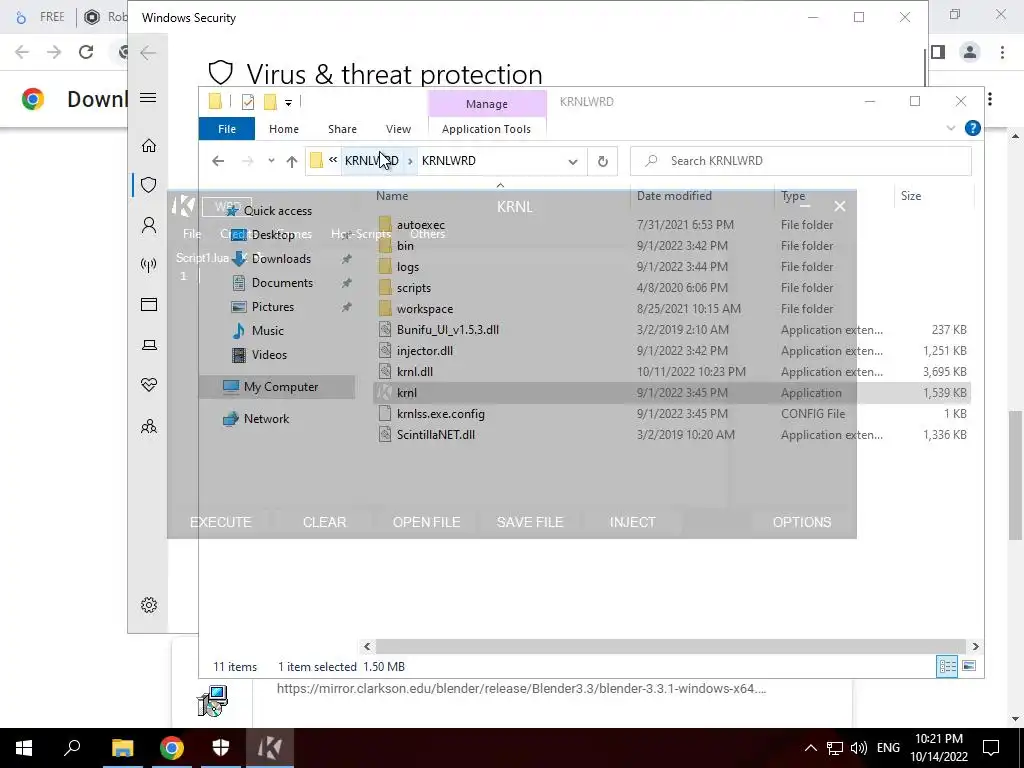Expand address bar path history dropdown
1024x768 pixels.
click(573, 161)
